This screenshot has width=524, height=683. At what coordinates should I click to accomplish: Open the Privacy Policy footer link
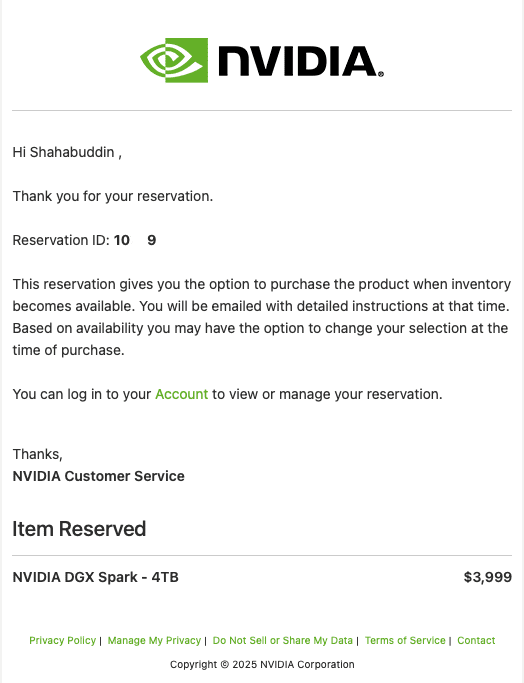coord(62,640)
